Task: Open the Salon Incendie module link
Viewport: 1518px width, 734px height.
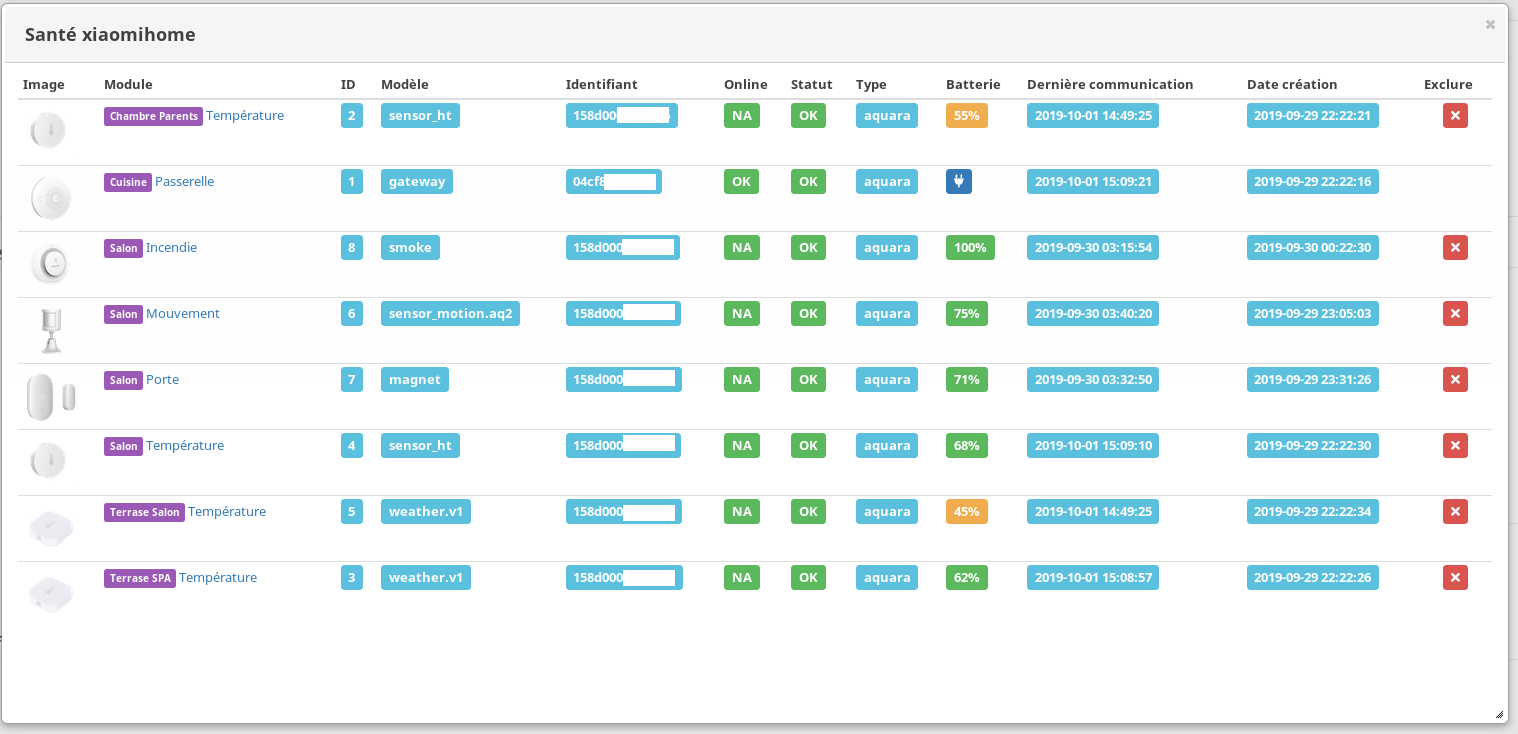Action: pos(172,248)
